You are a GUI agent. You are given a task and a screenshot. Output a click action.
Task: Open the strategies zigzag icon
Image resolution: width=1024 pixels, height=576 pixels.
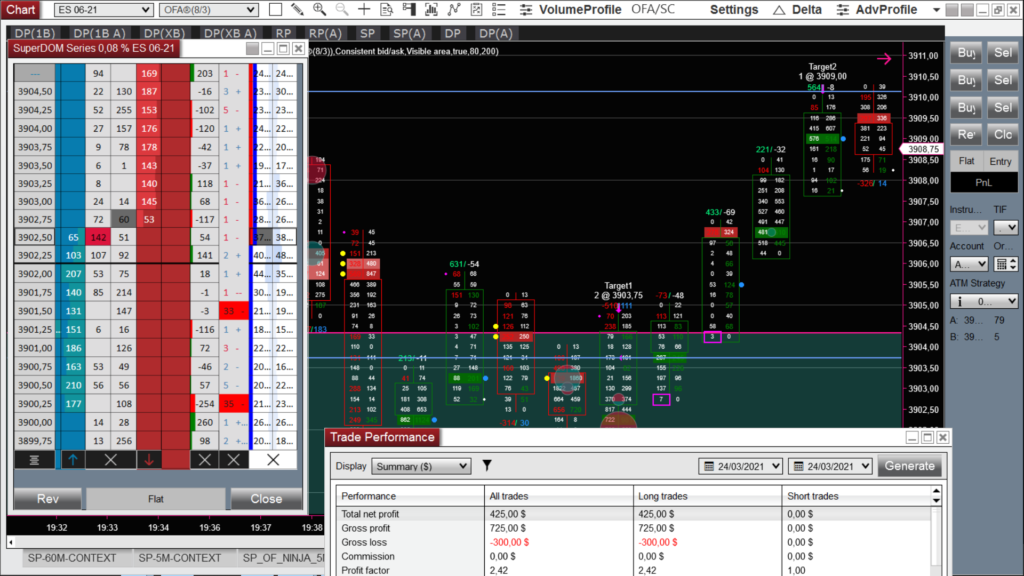454,9
